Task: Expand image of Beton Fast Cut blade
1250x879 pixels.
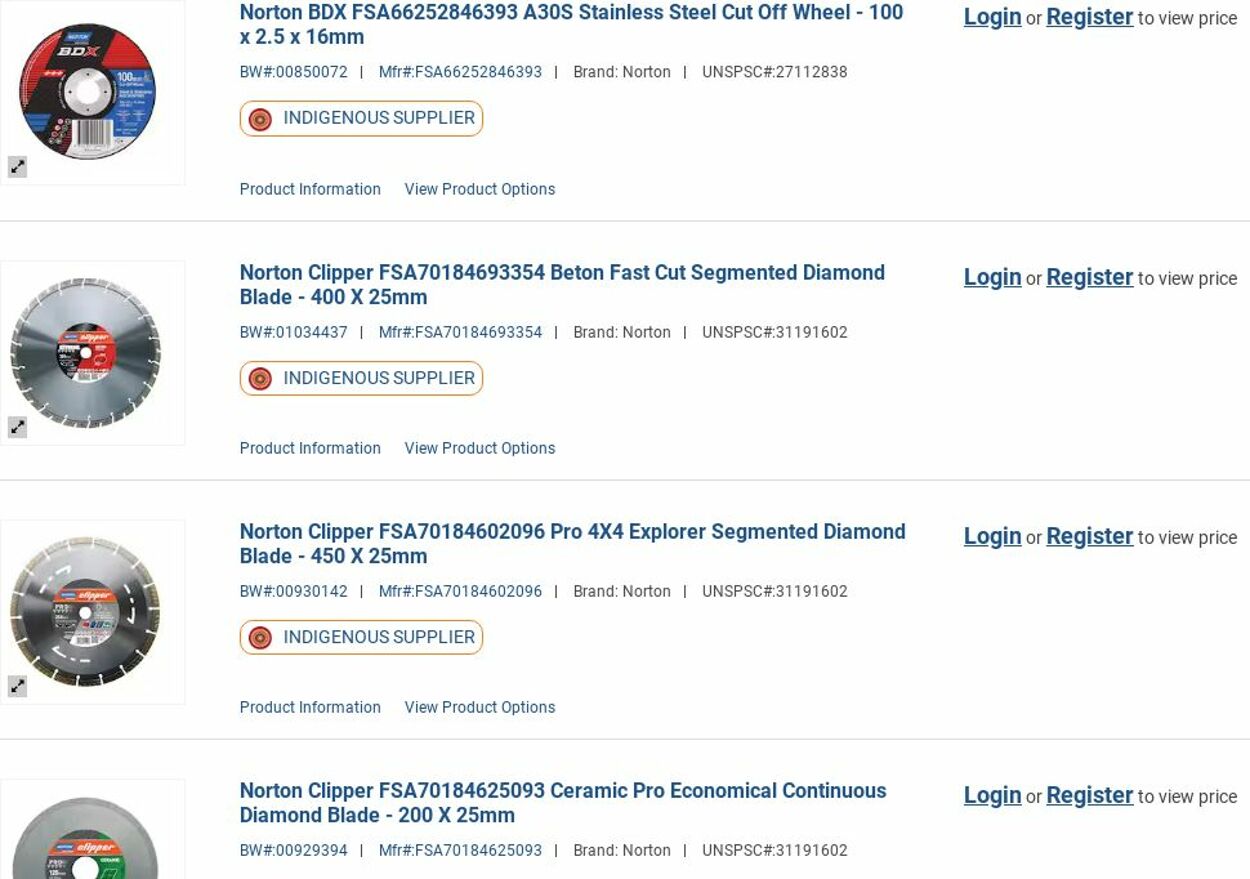Action: click(x=18, y=428)
